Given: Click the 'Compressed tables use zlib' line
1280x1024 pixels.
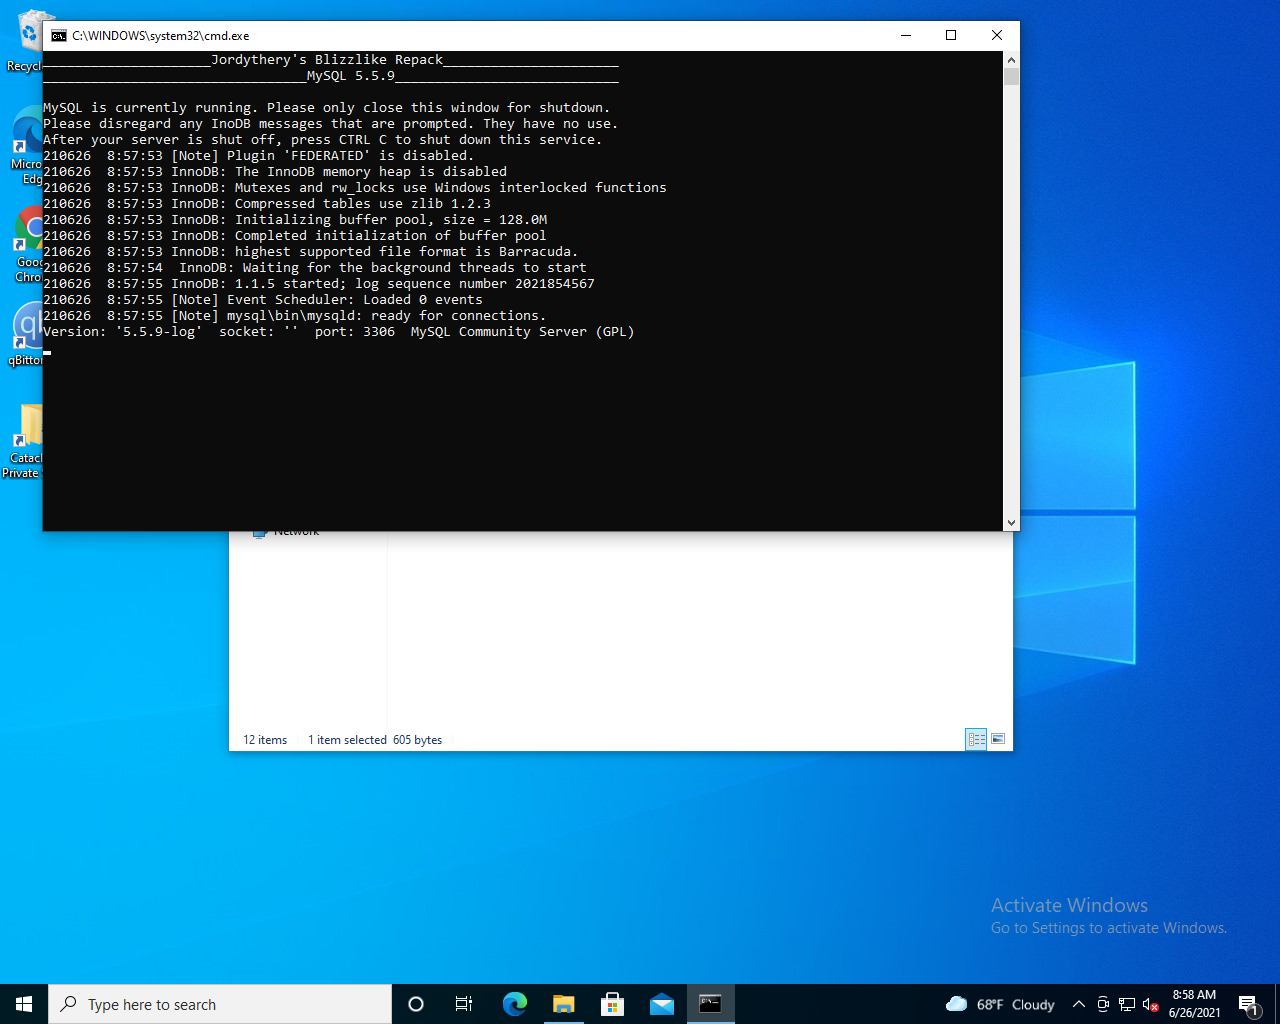Looking at the screenshot, I should point(267,203).
